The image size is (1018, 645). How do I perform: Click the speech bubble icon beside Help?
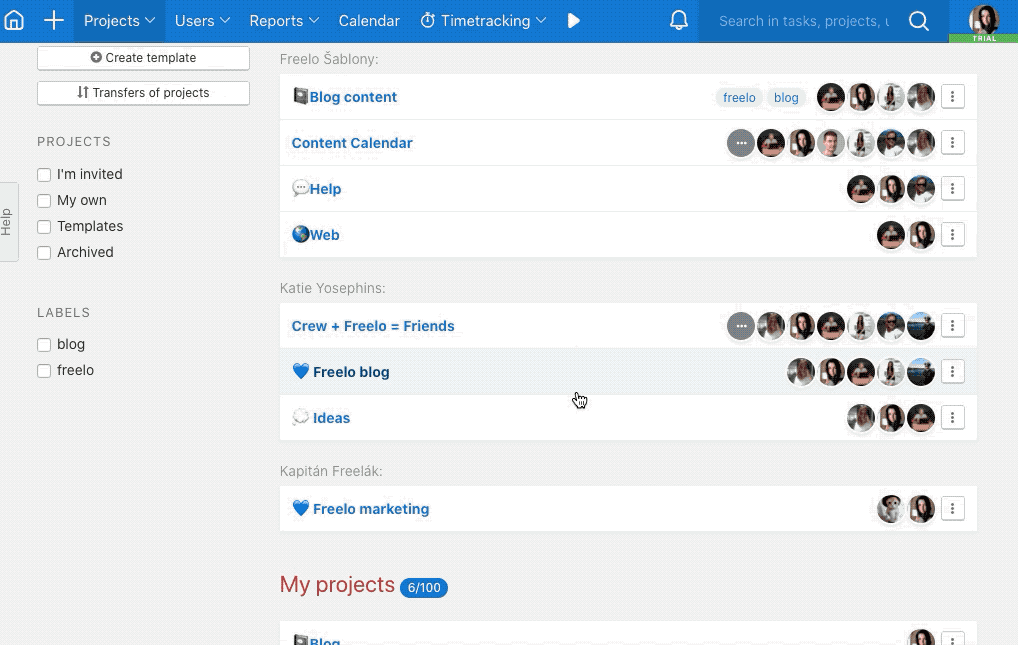click(301, 188)
